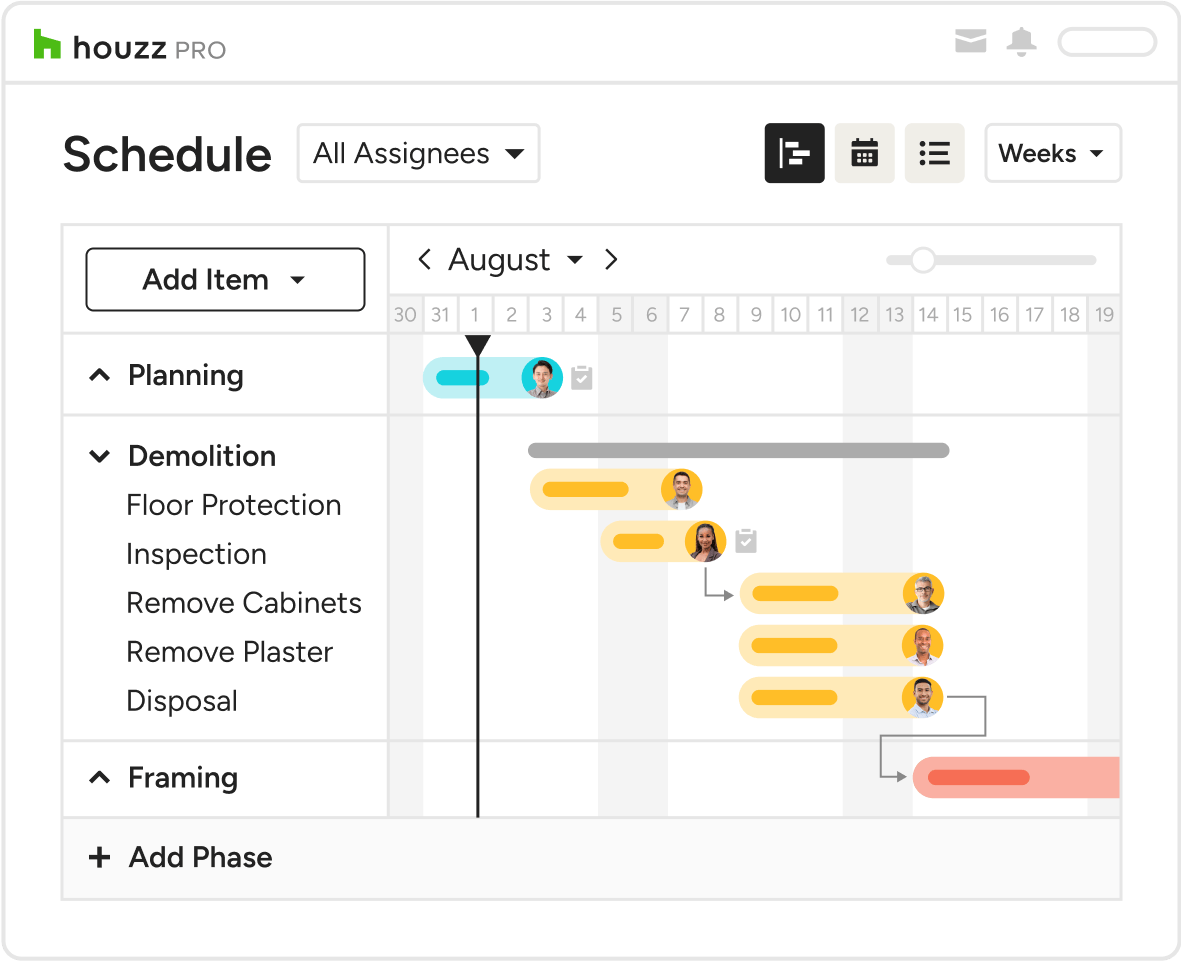The image size is (1181, 961).
Task: Open the Add Item dropdown arrow
Action: click(298, 280)
